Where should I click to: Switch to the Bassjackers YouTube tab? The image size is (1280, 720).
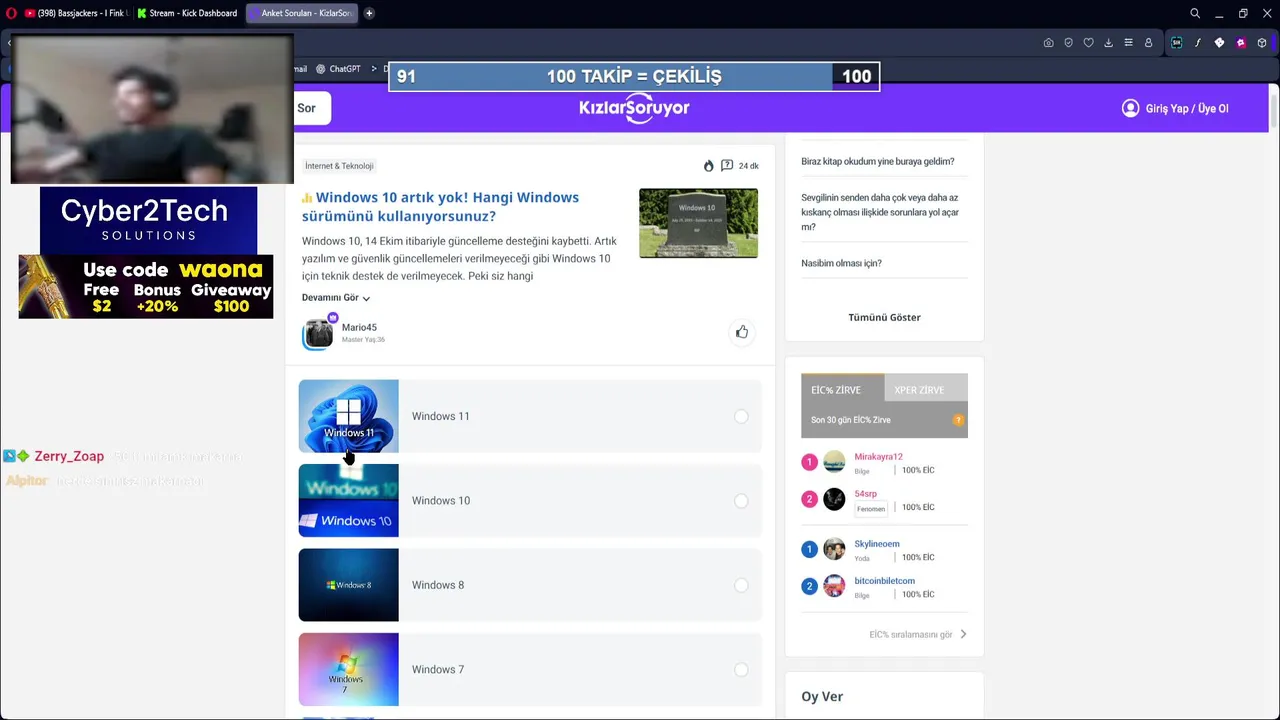coord(76,13)
